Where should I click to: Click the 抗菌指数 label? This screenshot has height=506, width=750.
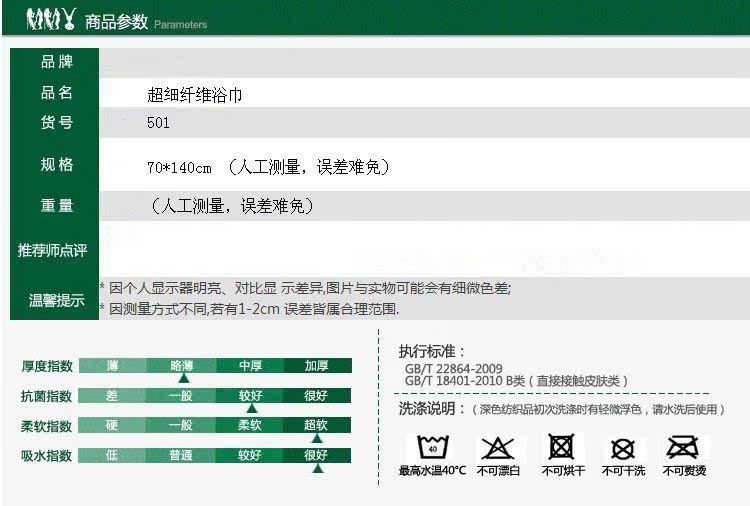point(46,396)
